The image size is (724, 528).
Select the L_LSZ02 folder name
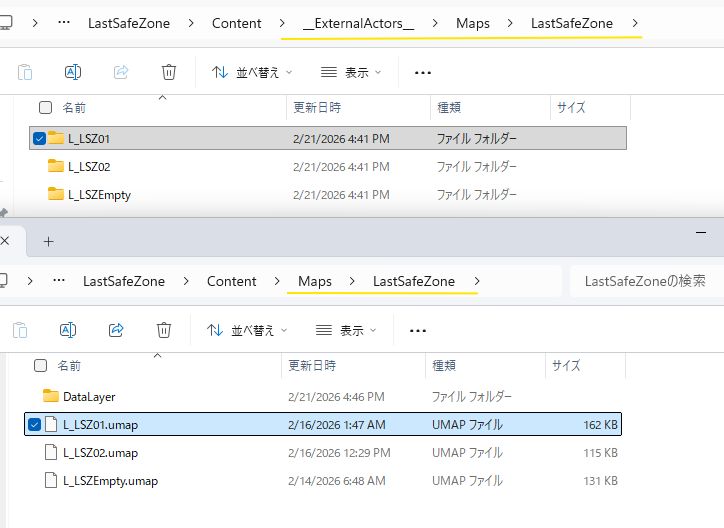pos(89,167)
